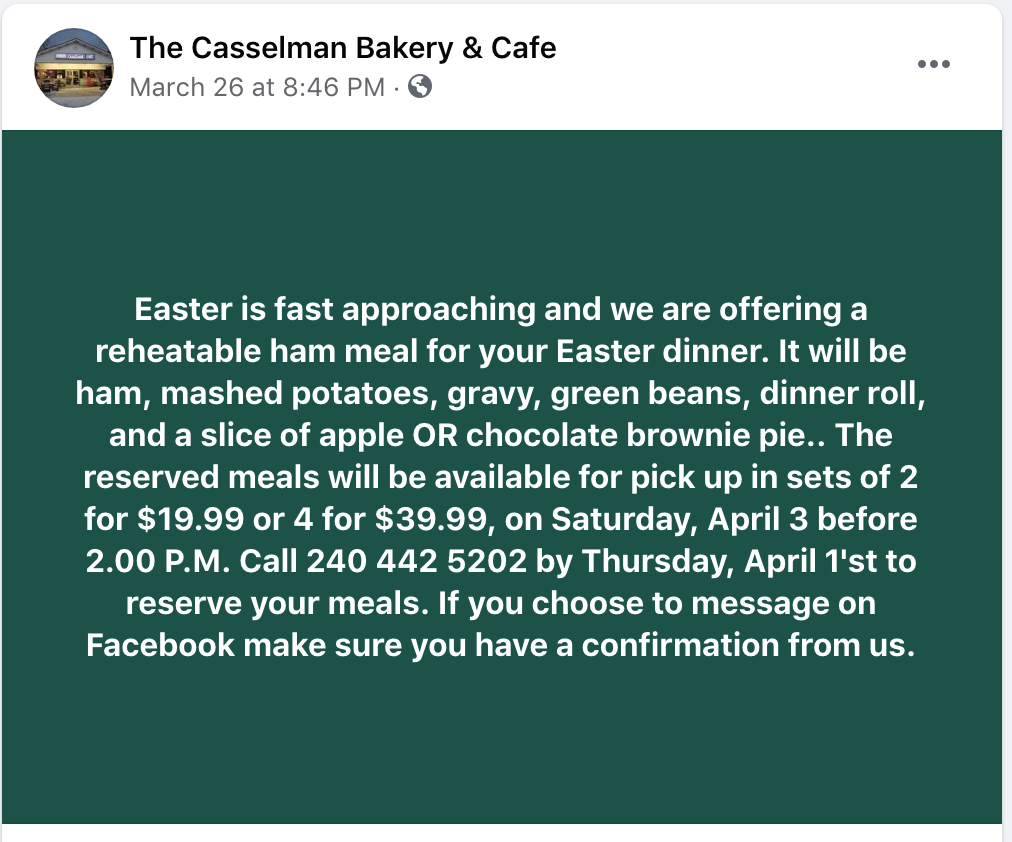Click the opening words Easter is fast approaching
Viewport: 1012px width, 842px height.
point(334,309)
